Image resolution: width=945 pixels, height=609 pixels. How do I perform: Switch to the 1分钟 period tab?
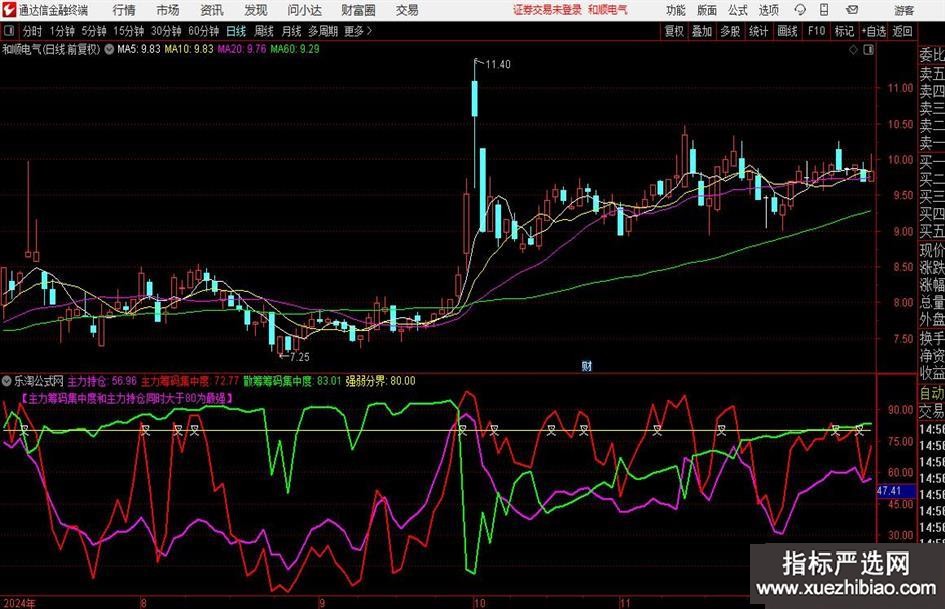tap(62, 31)
